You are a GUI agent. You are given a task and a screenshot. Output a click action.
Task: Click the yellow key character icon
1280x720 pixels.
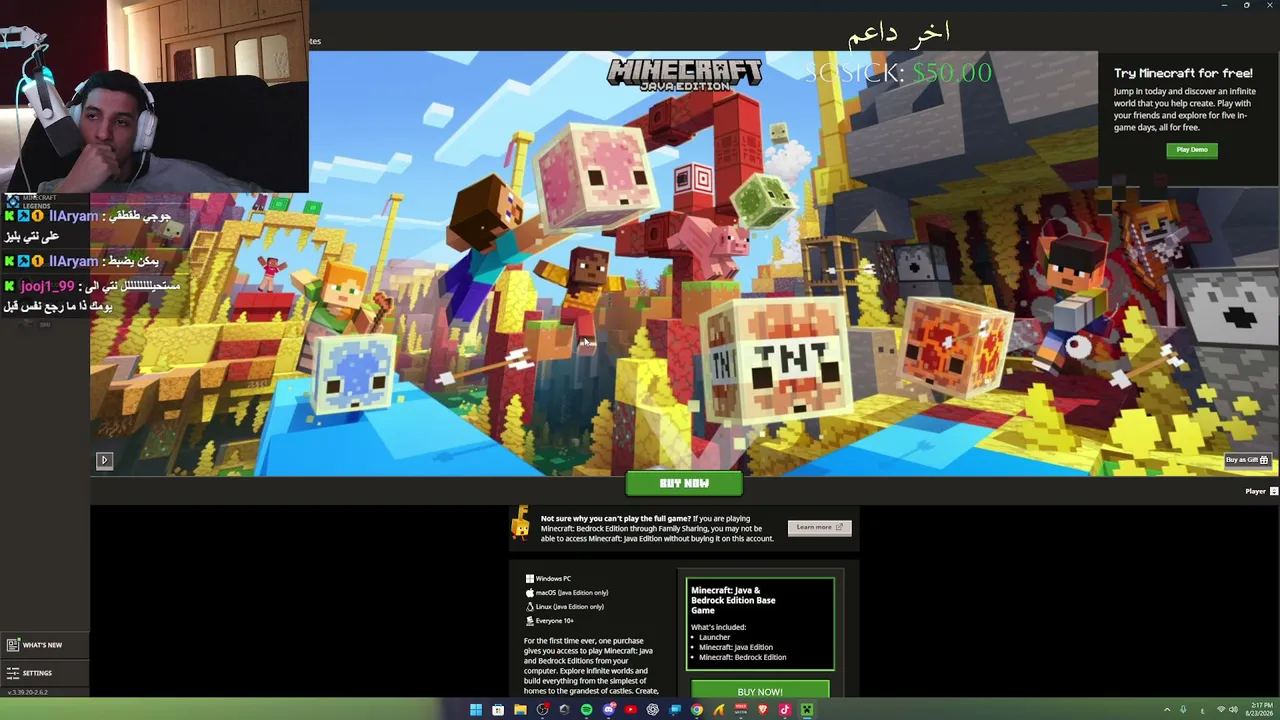(520, 523)
